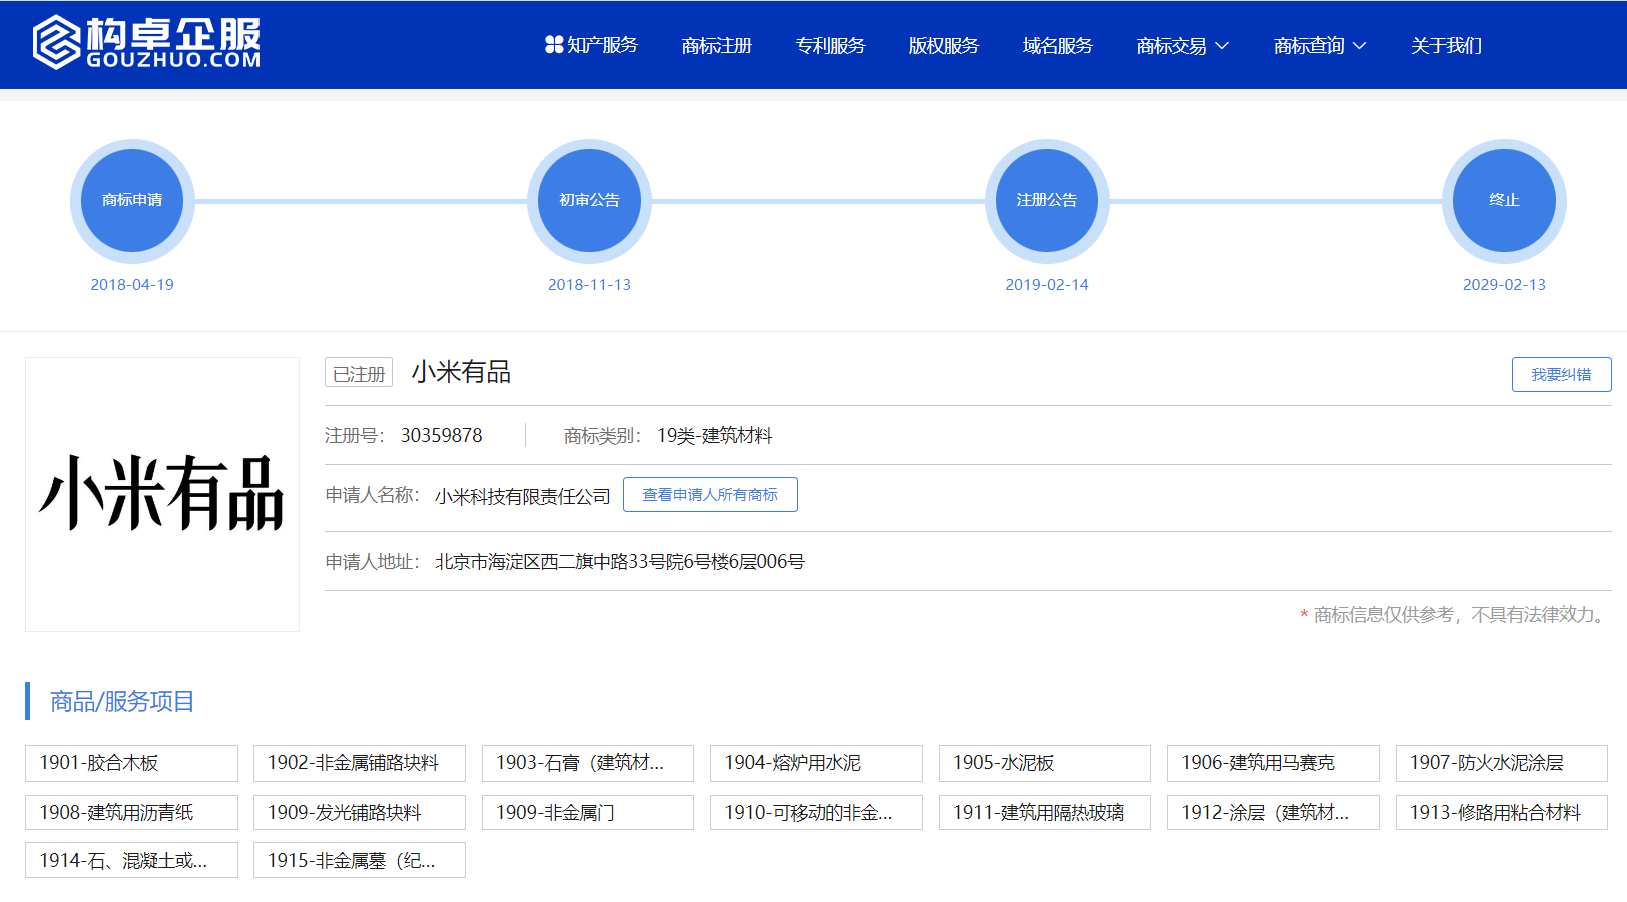This screenshot has width=1627, height=902.
Task: Select item 1901-胶合木板
Action: coord(131,763)
